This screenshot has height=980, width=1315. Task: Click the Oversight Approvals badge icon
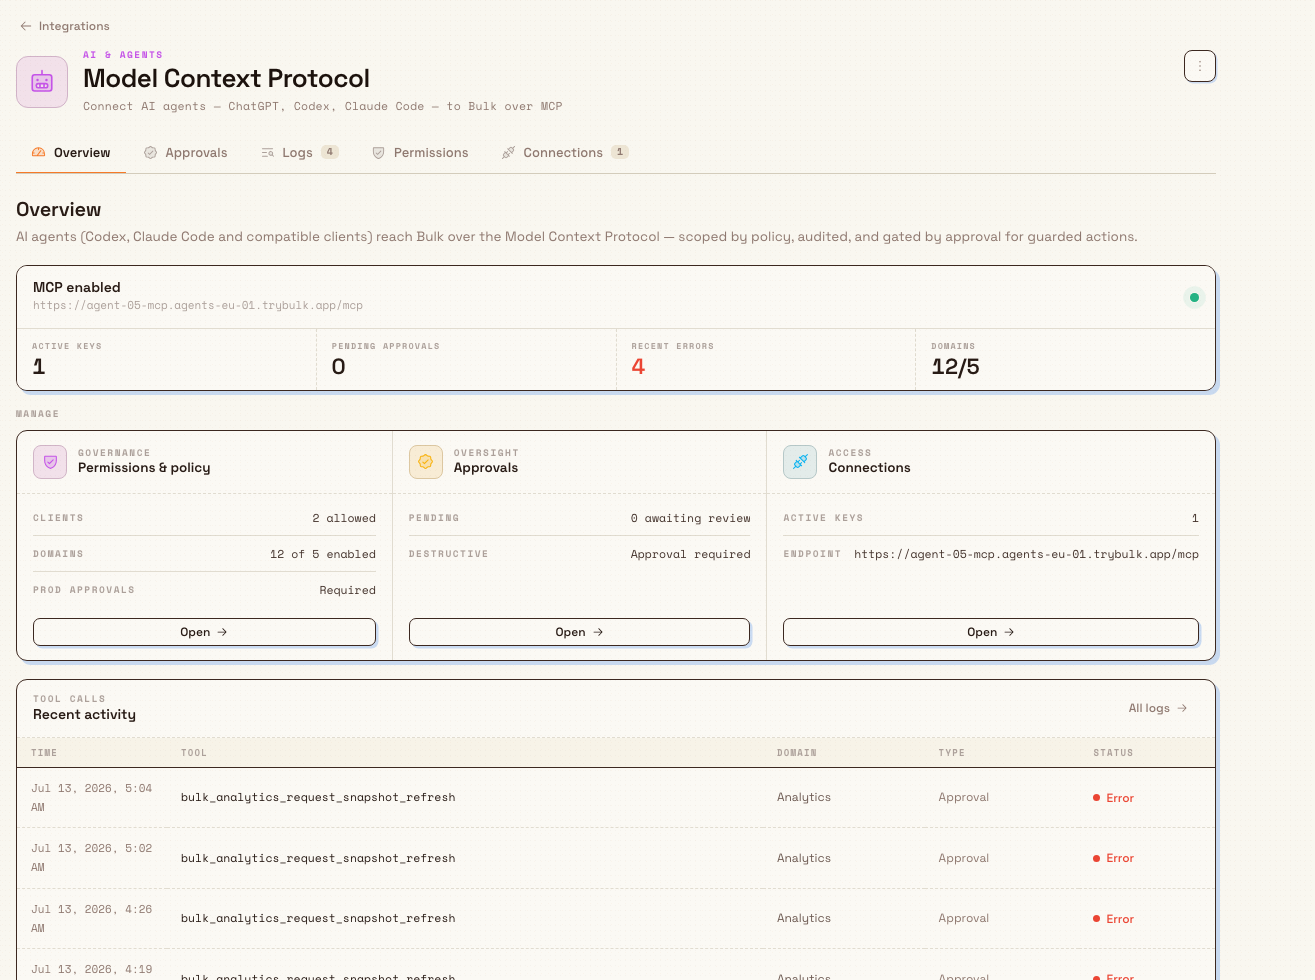coord(426,462)
